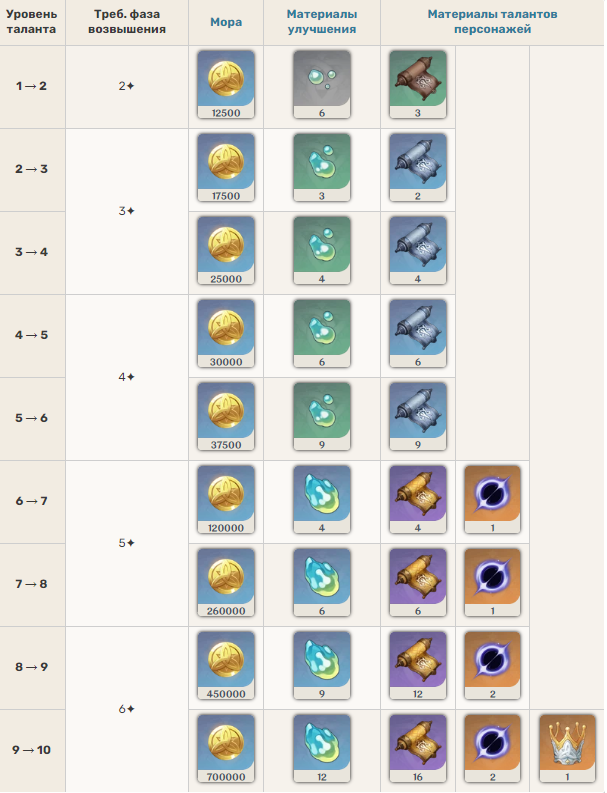This screenshot has height=793, width=607.
Task: Click the Mora coin icon labeled 700000
Action: tap(226, 748)
